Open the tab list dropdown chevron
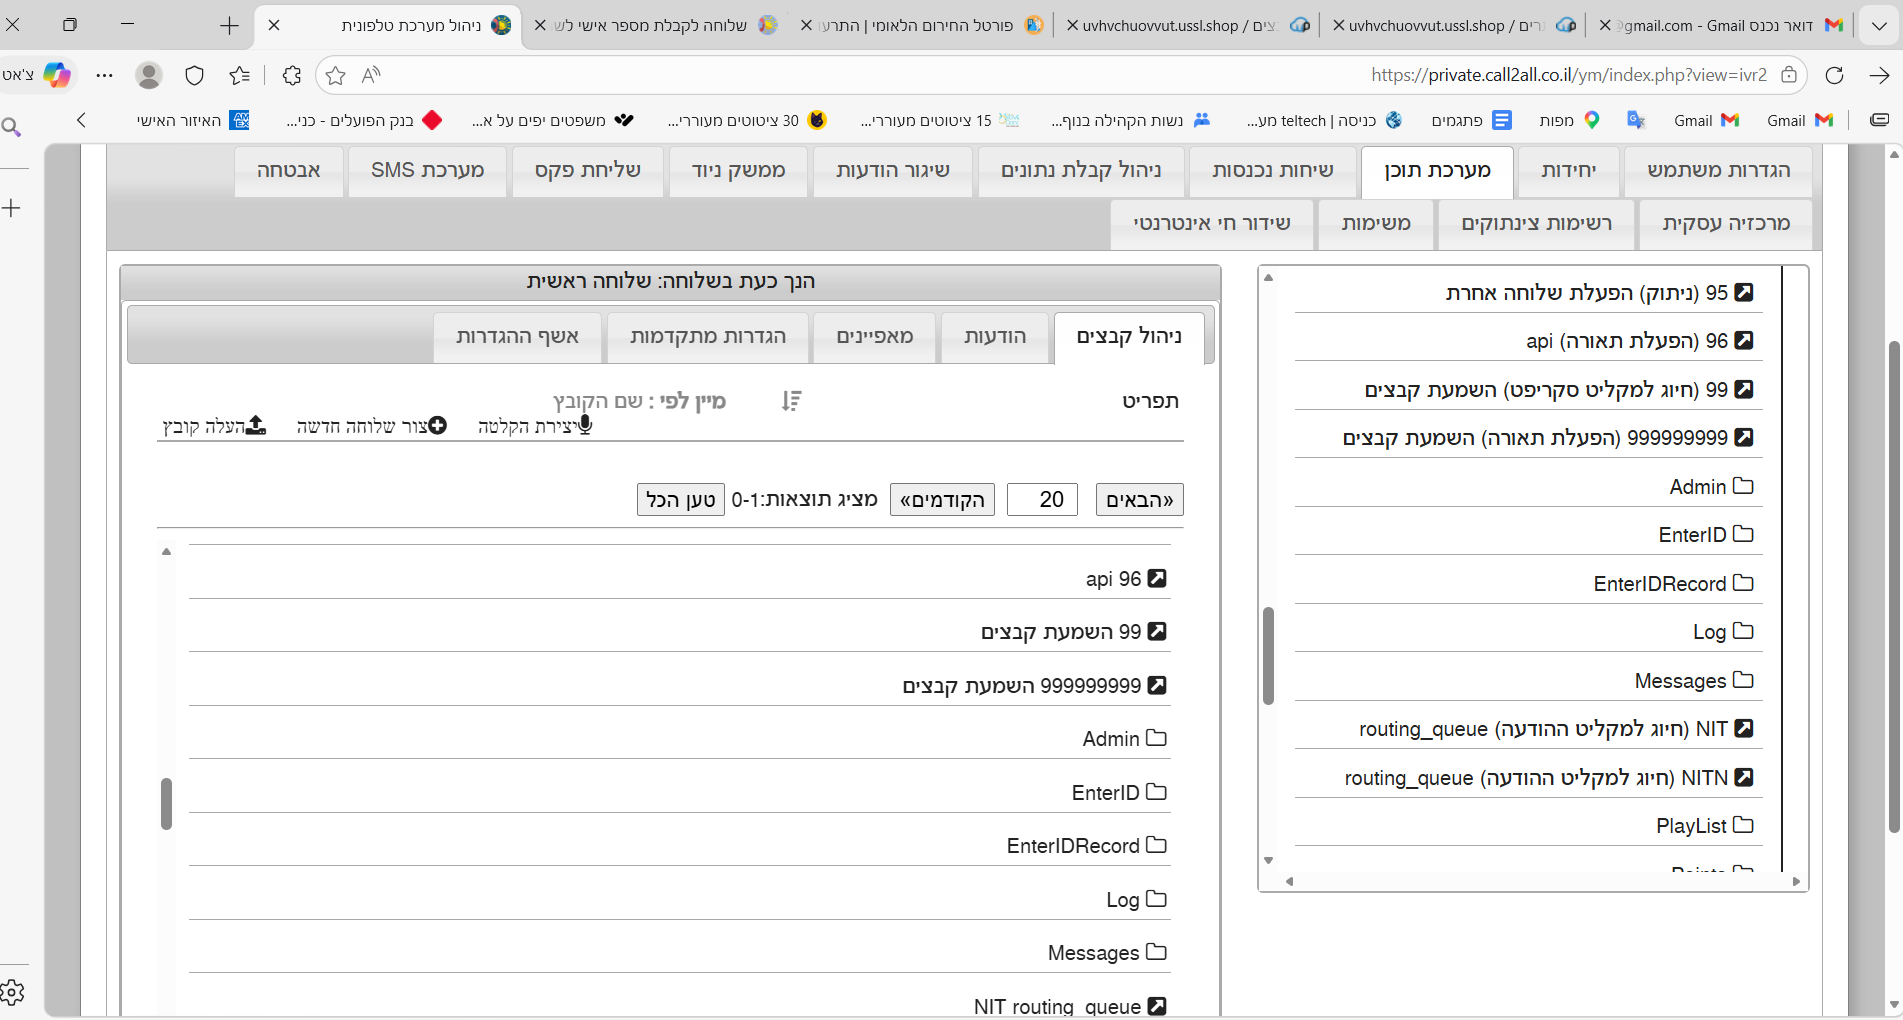The image size is (1903, 1020). coord(1879,25)
